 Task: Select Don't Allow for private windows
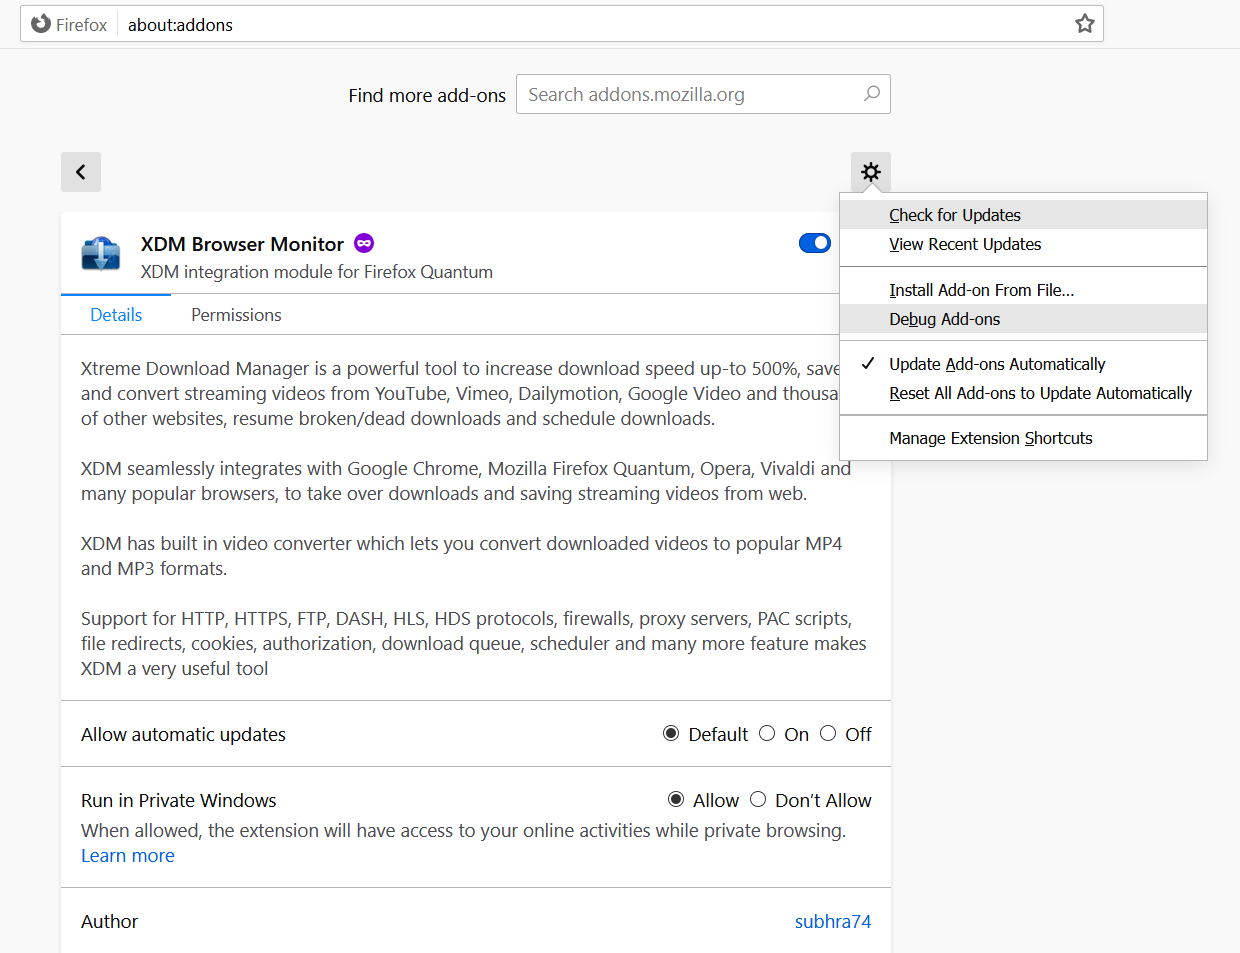[x=757, y=799]
